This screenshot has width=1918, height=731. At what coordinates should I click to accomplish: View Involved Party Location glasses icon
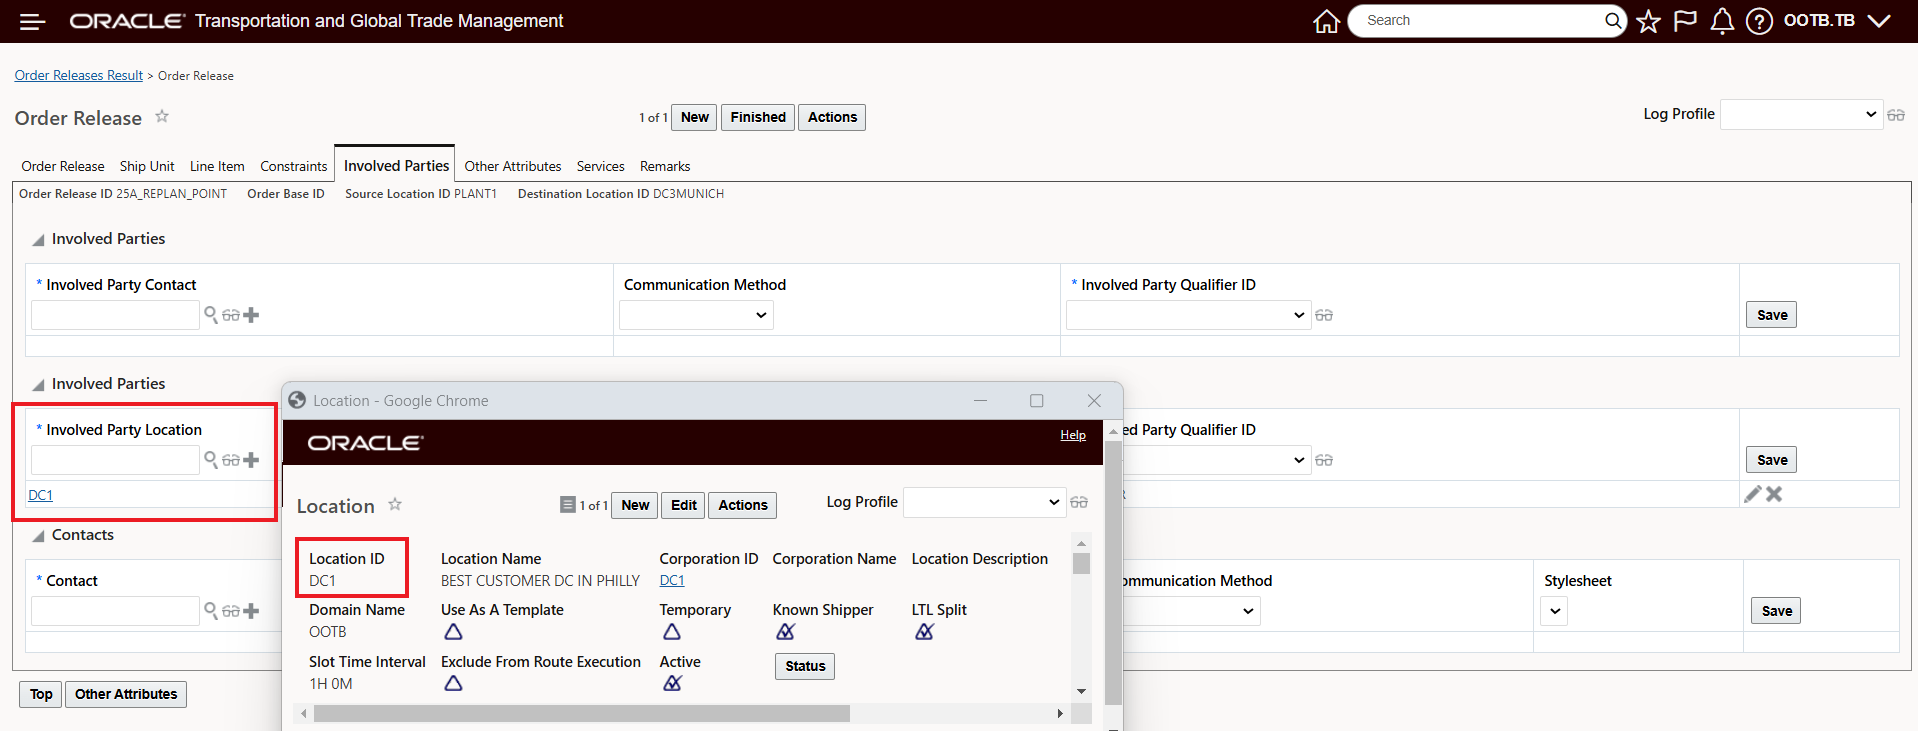[x=231, y=460]
